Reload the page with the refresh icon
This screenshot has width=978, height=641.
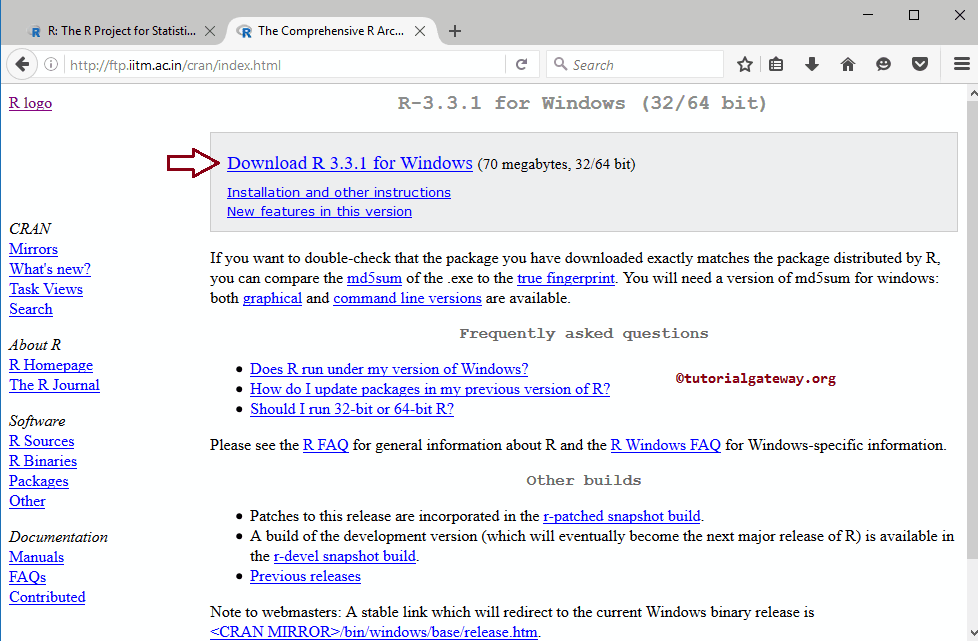coord(521,64)
